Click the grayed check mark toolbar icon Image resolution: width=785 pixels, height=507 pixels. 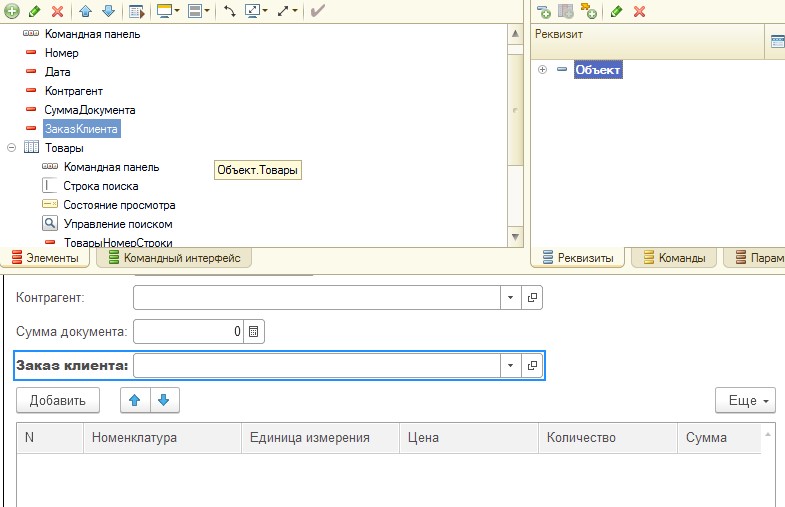click(317, 11)
